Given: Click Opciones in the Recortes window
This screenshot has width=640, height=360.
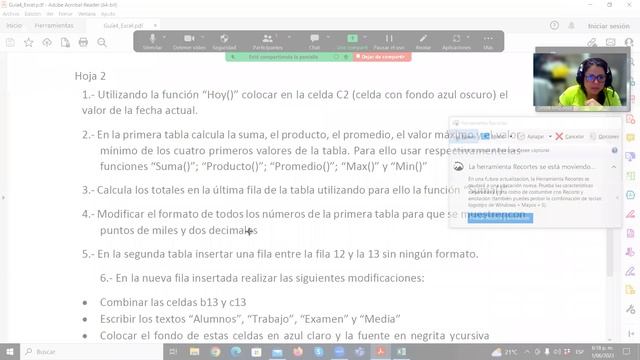Looking at the screenshot, I should [x=604, y=136].
